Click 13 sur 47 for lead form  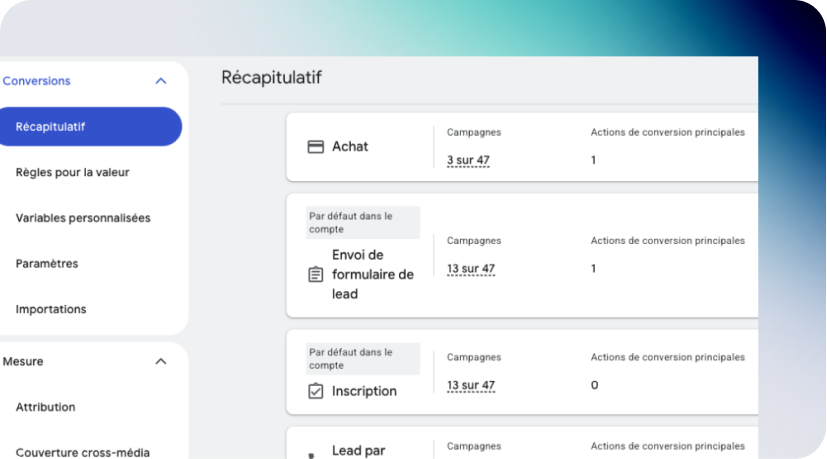pos(471,269)
